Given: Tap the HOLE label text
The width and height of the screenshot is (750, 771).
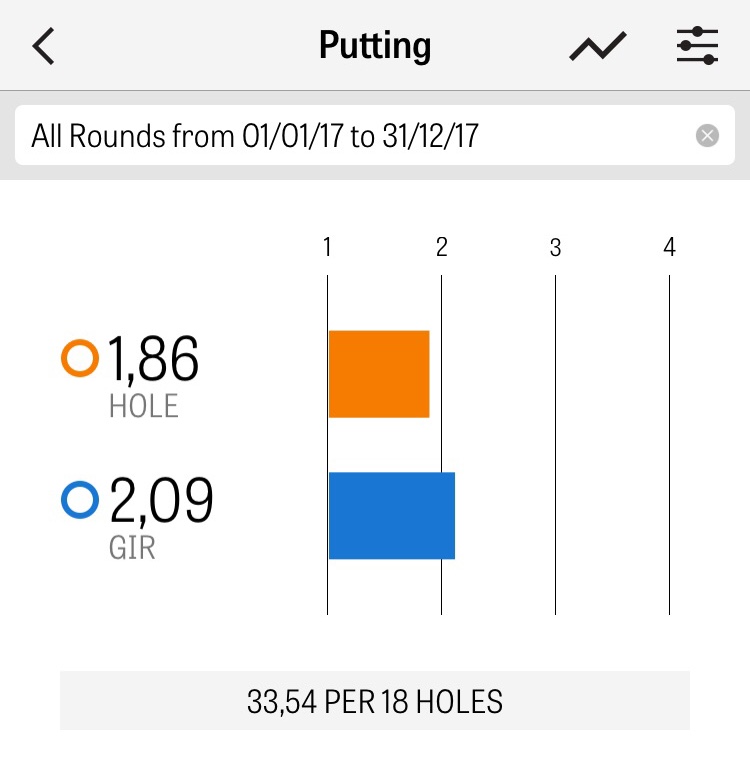Looking at the screenshot, I should (144, 406).
